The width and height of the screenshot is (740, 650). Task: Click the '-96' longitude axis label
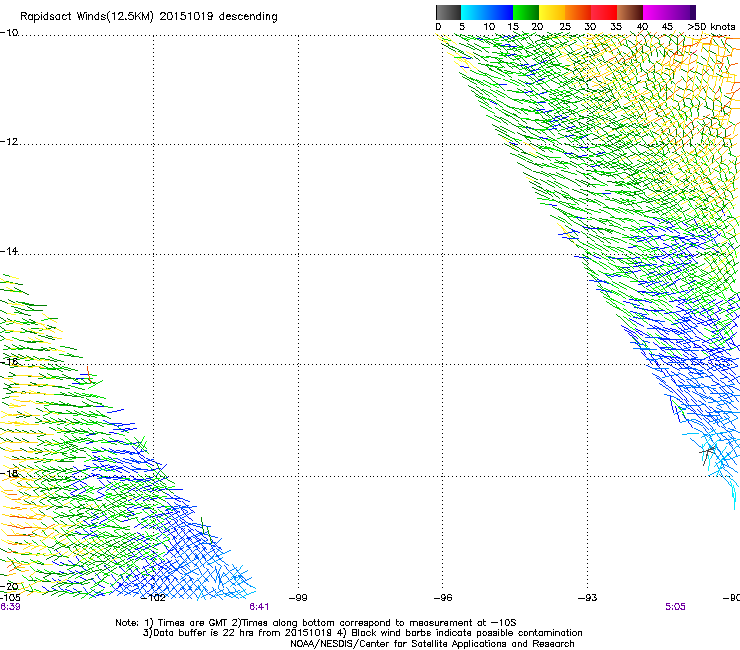tap(443, 598)
